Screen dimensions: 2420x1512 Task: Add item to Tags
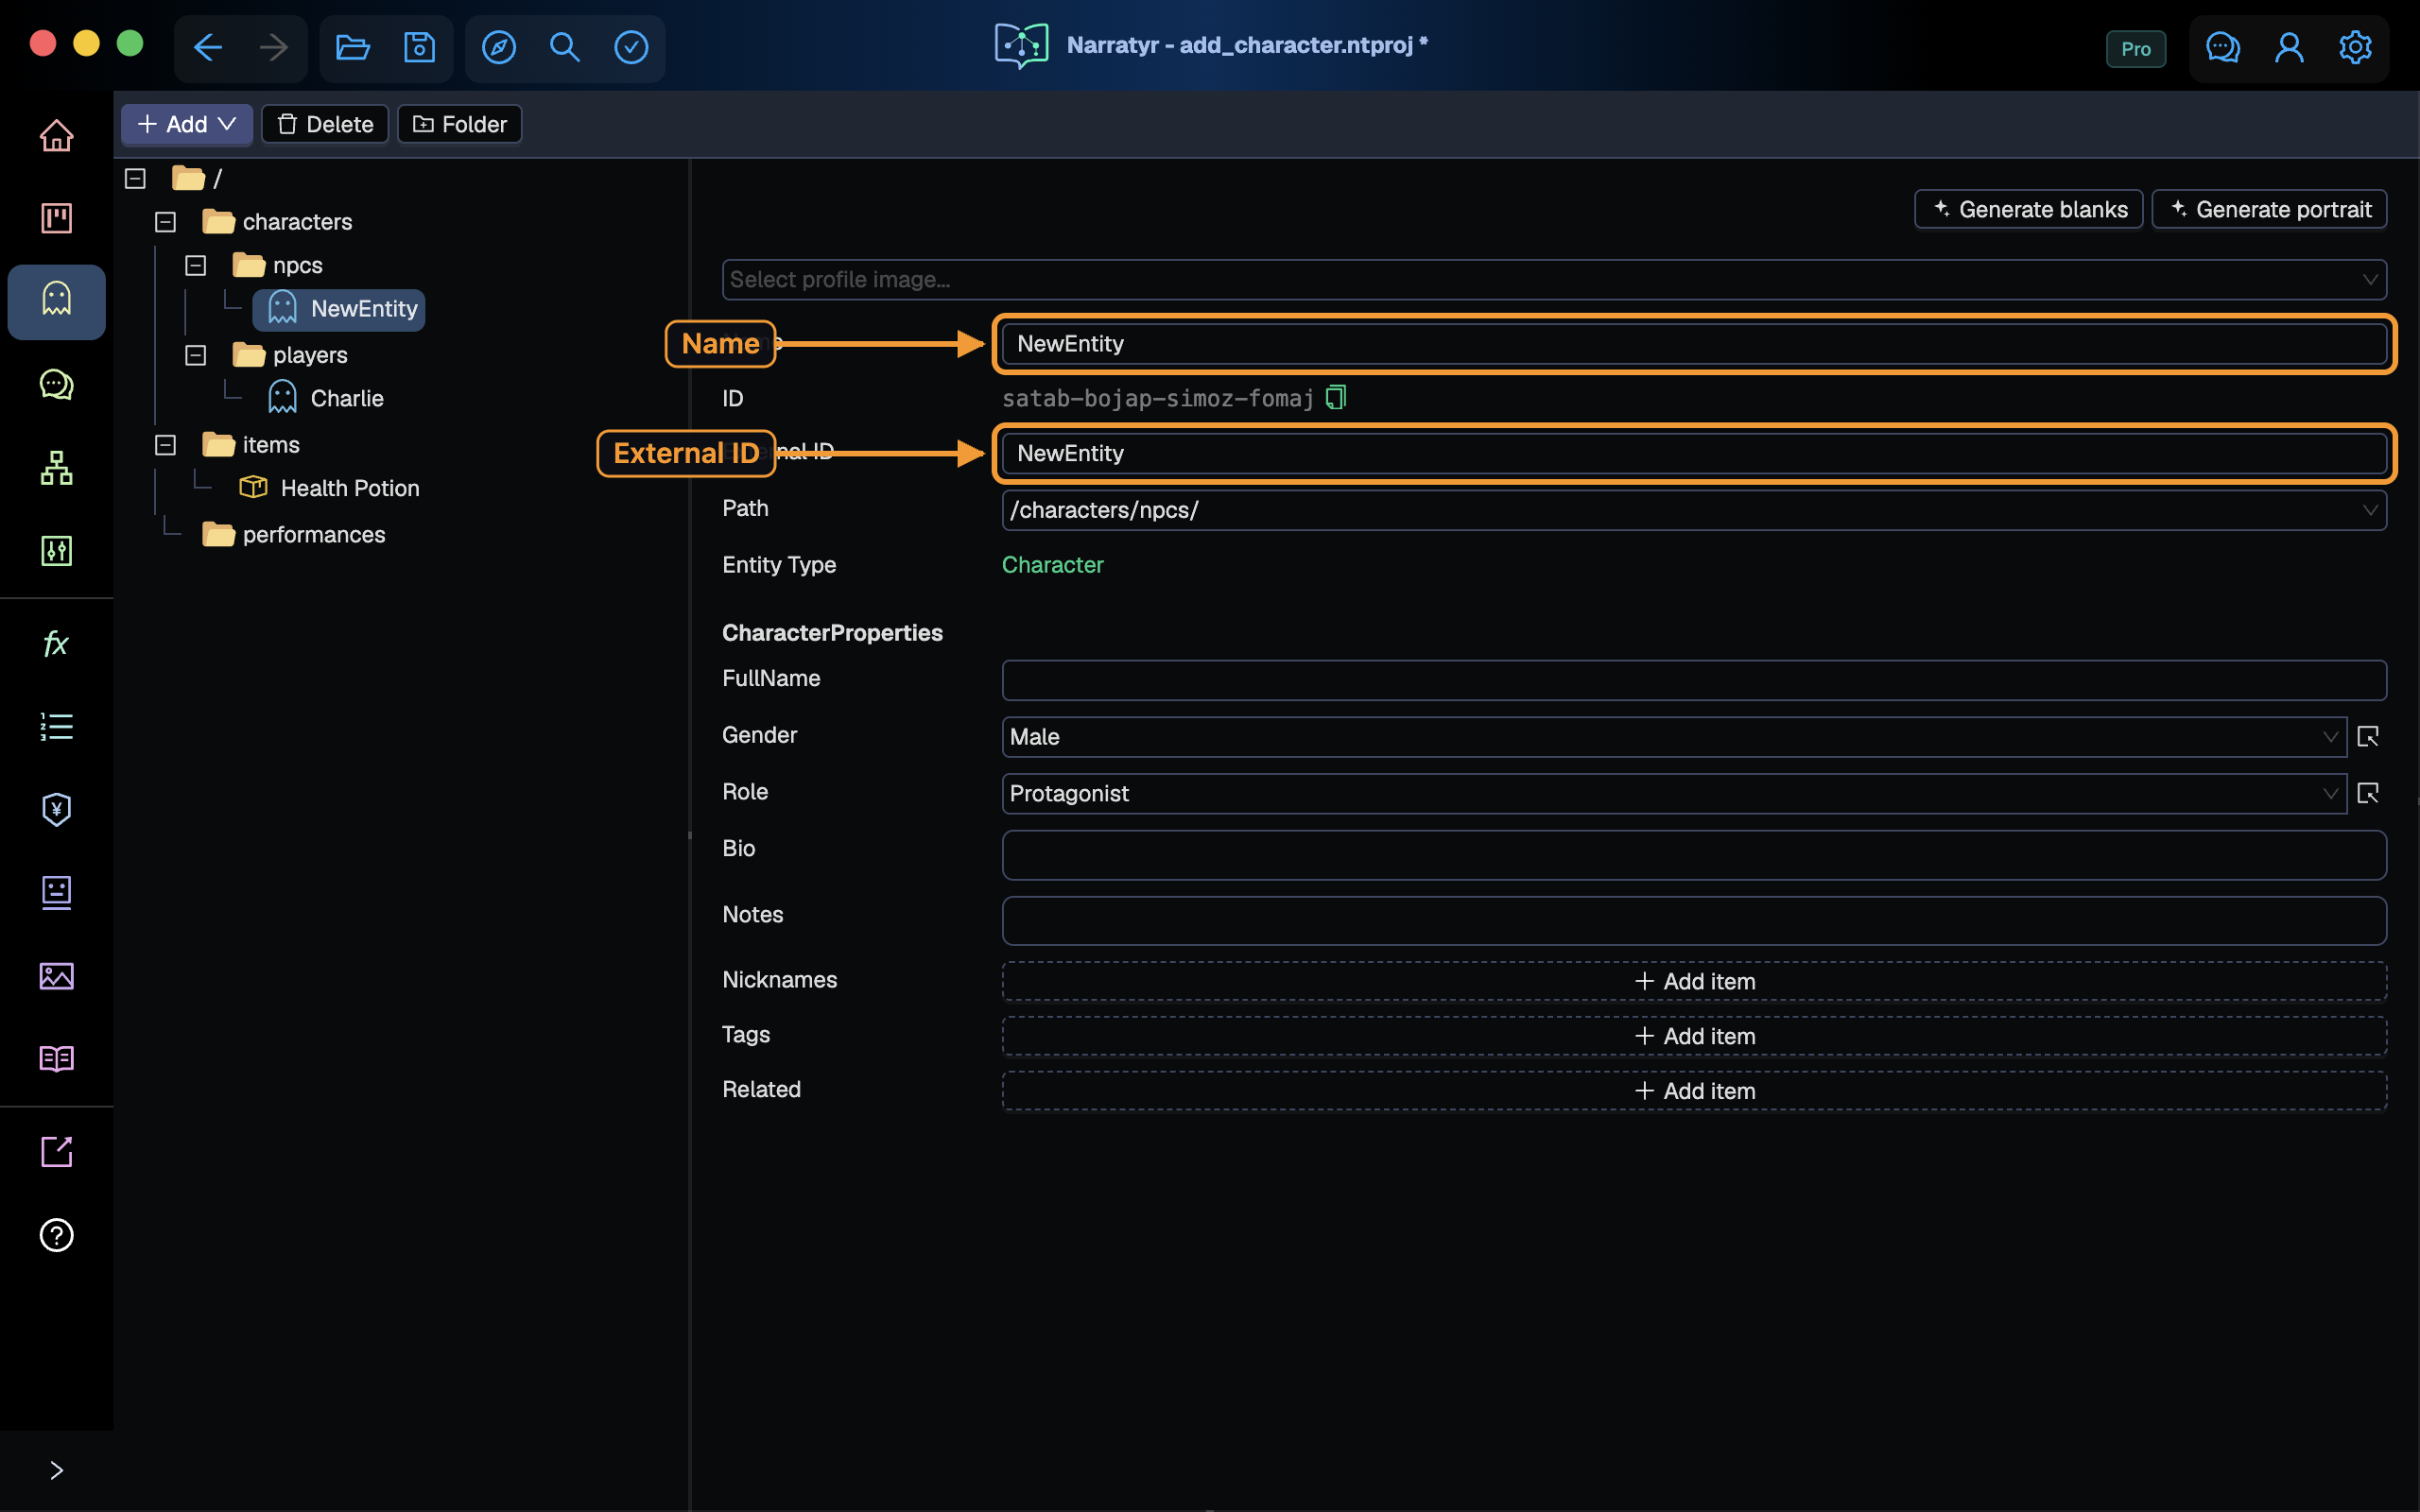(1694, 1036)
